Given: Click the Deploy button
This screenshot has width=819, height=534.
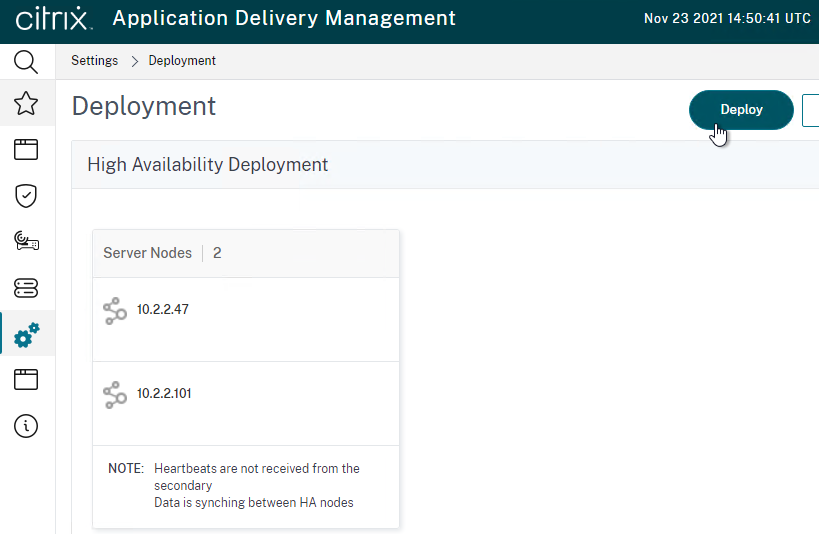Looking at the screenshot, I should tap(741, 110).
